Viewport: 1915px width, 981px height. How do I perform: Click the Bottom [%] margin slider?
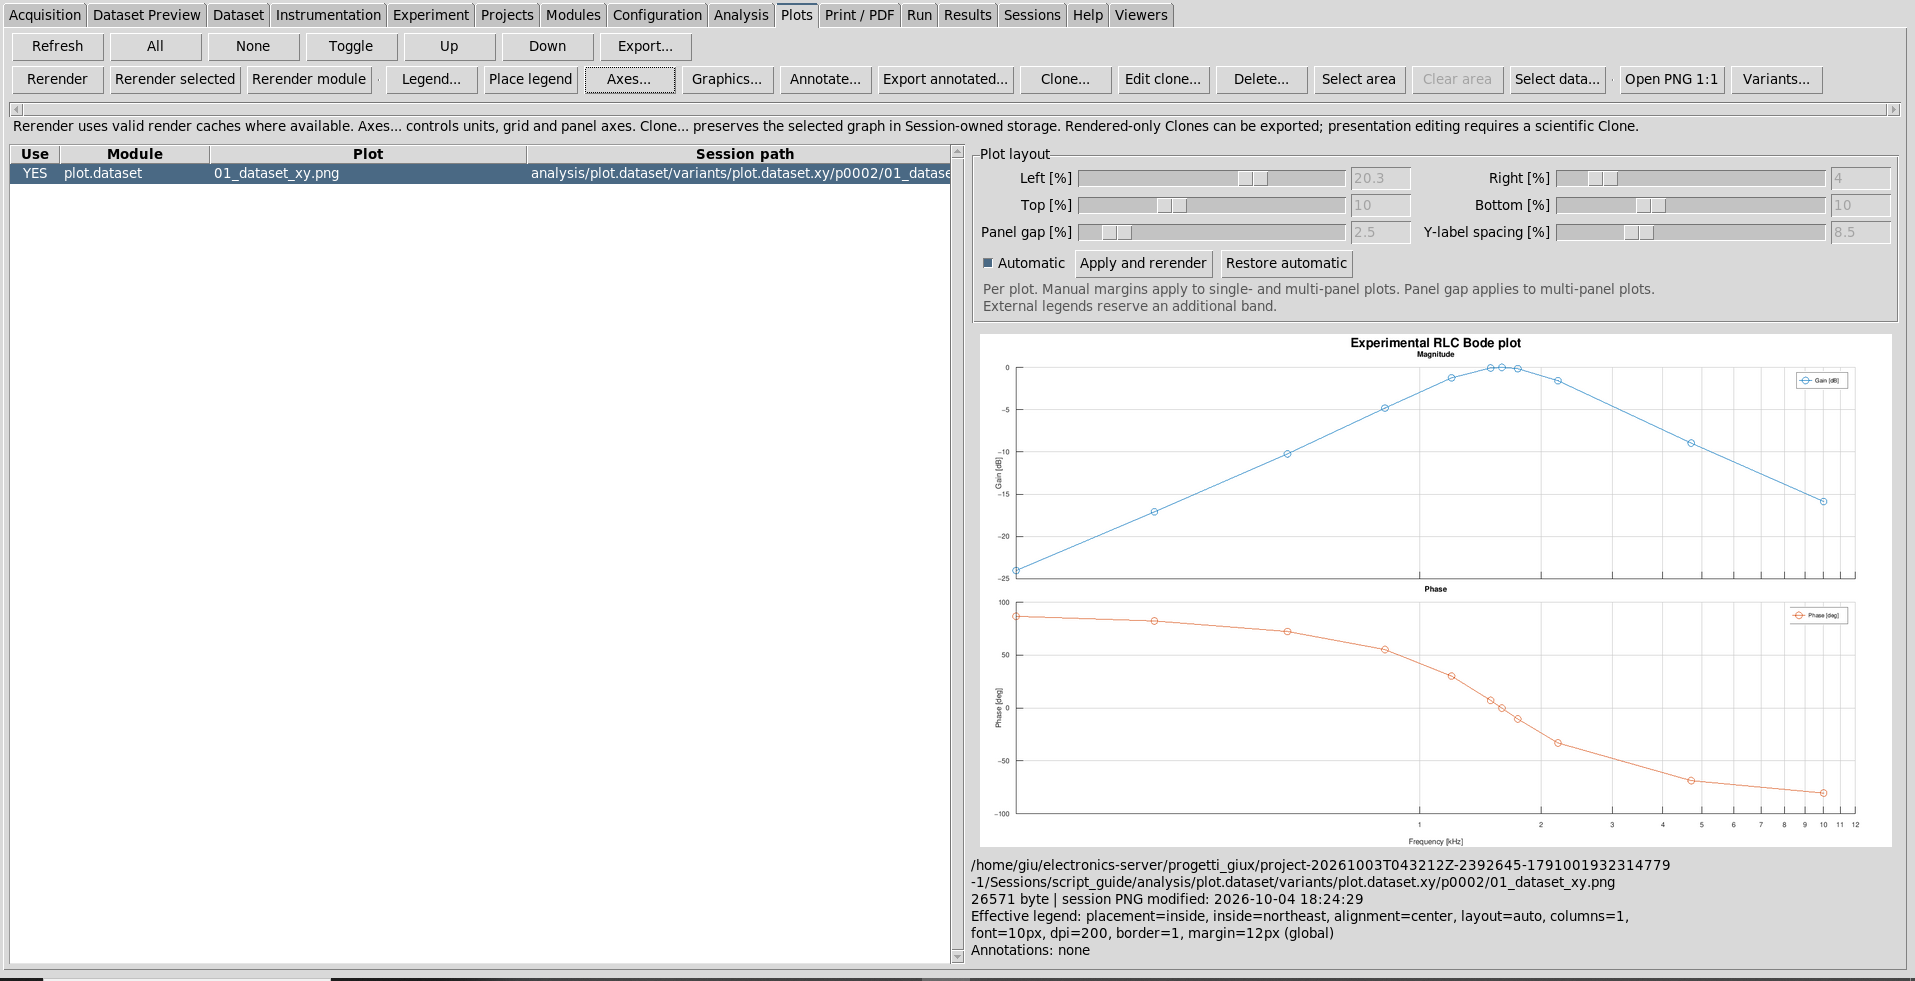click(1690, 205)
